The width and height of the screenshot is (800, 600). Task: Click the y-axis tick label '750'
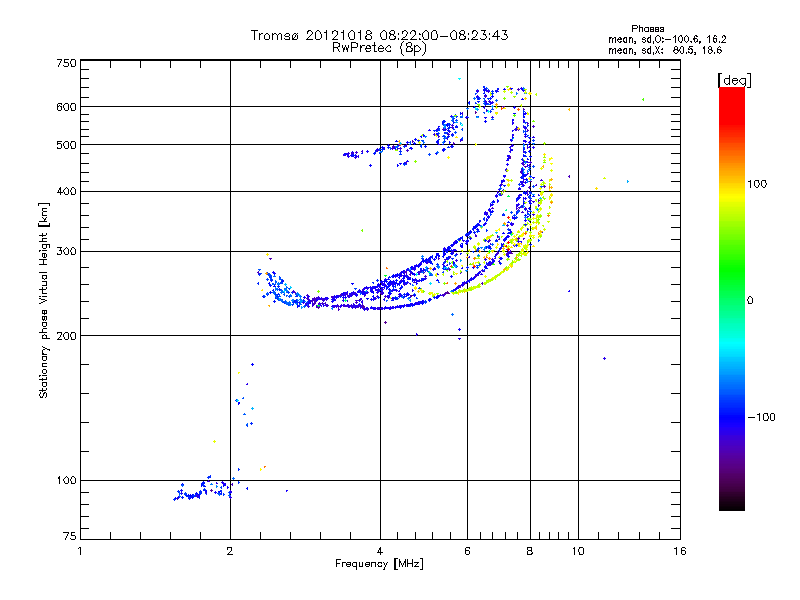[67, 63]
